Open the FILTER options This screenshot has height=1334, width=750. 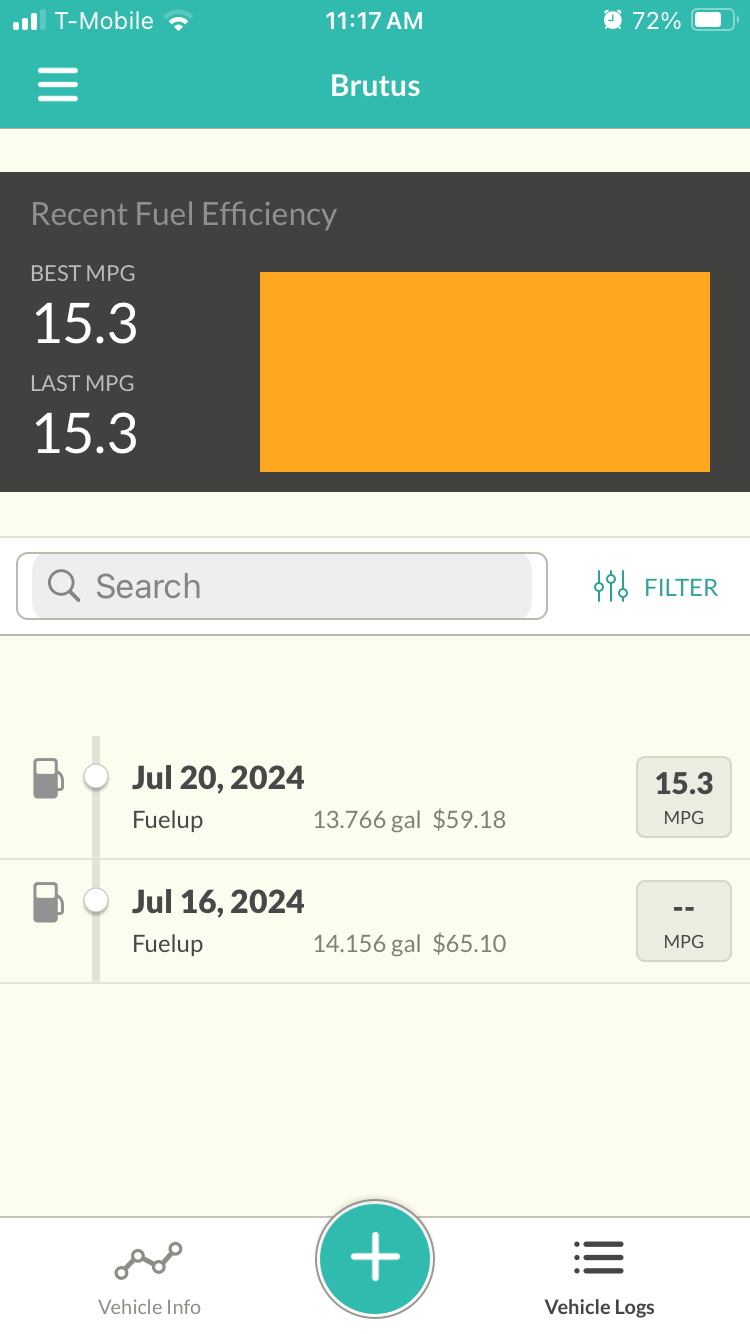[x=656, y=586]
